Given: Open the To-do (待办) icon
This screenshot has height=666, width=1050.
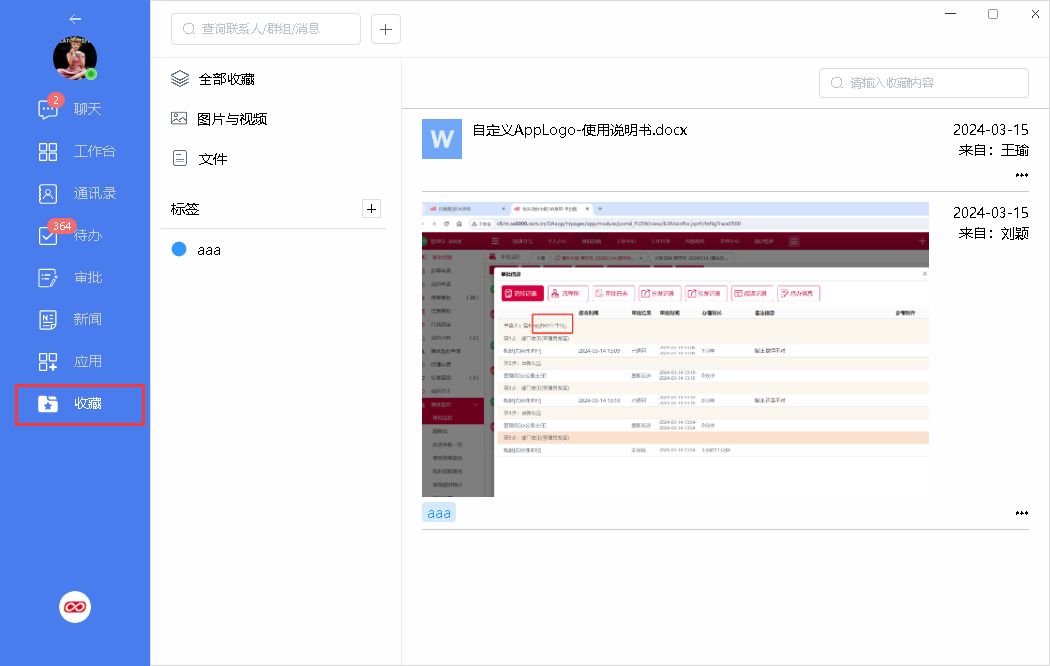Looking at the screenshot, I should pos(48,236).
